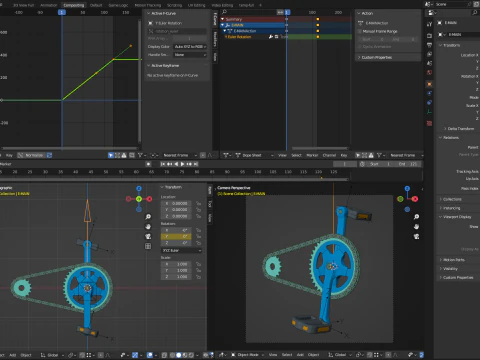Open the Compositing workspace tab
The image size is (480, 360).
(x=74, y=5)
